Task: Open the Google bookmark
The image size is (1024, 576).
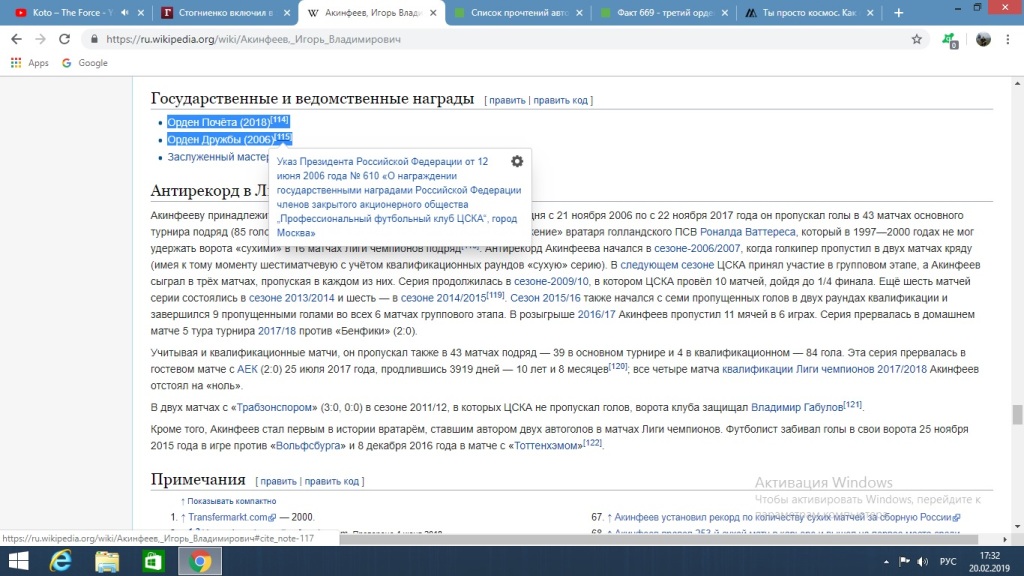Action: [x=84, y=63]
